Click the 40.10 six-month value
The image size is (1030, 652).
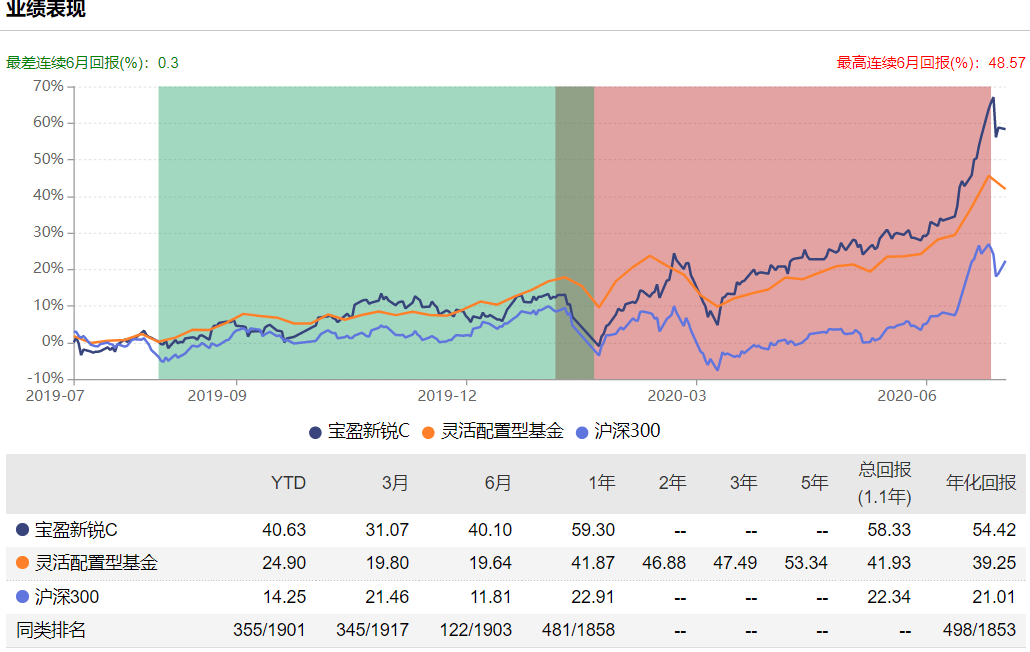490,530
